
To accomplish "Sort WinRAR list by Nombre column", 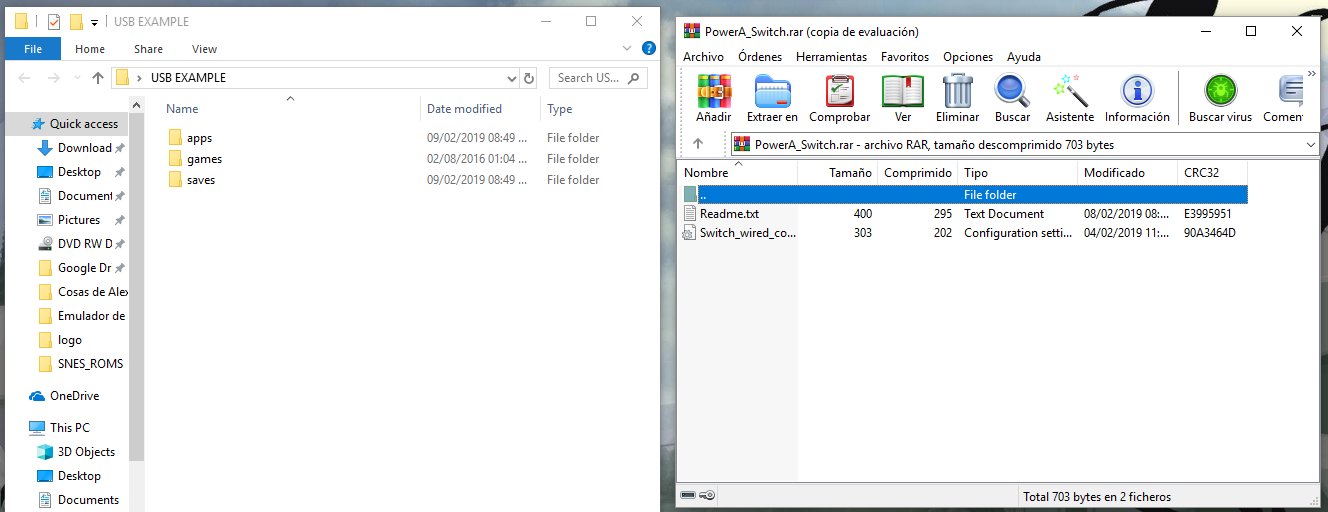I will [737, 173].
